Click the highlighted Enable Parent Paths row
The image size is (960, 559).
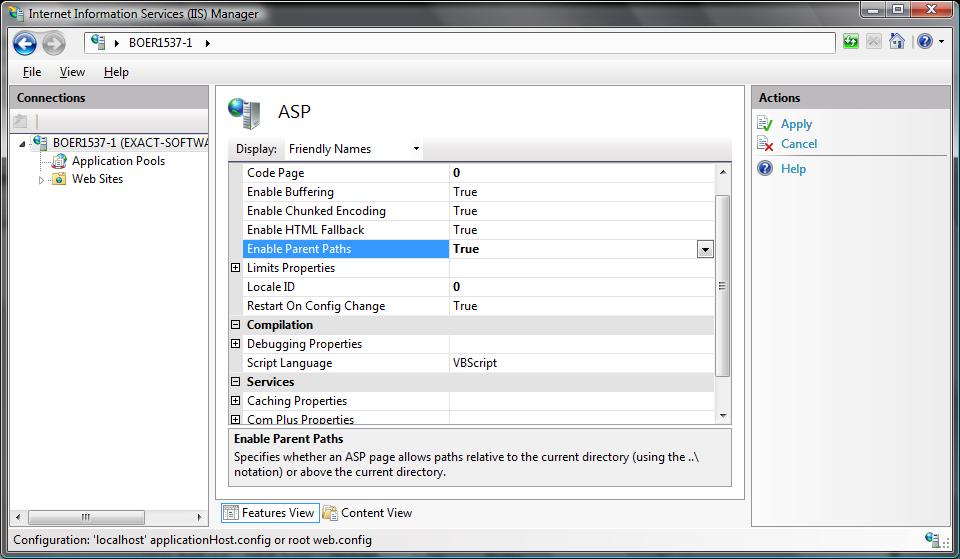click(346, 249)
